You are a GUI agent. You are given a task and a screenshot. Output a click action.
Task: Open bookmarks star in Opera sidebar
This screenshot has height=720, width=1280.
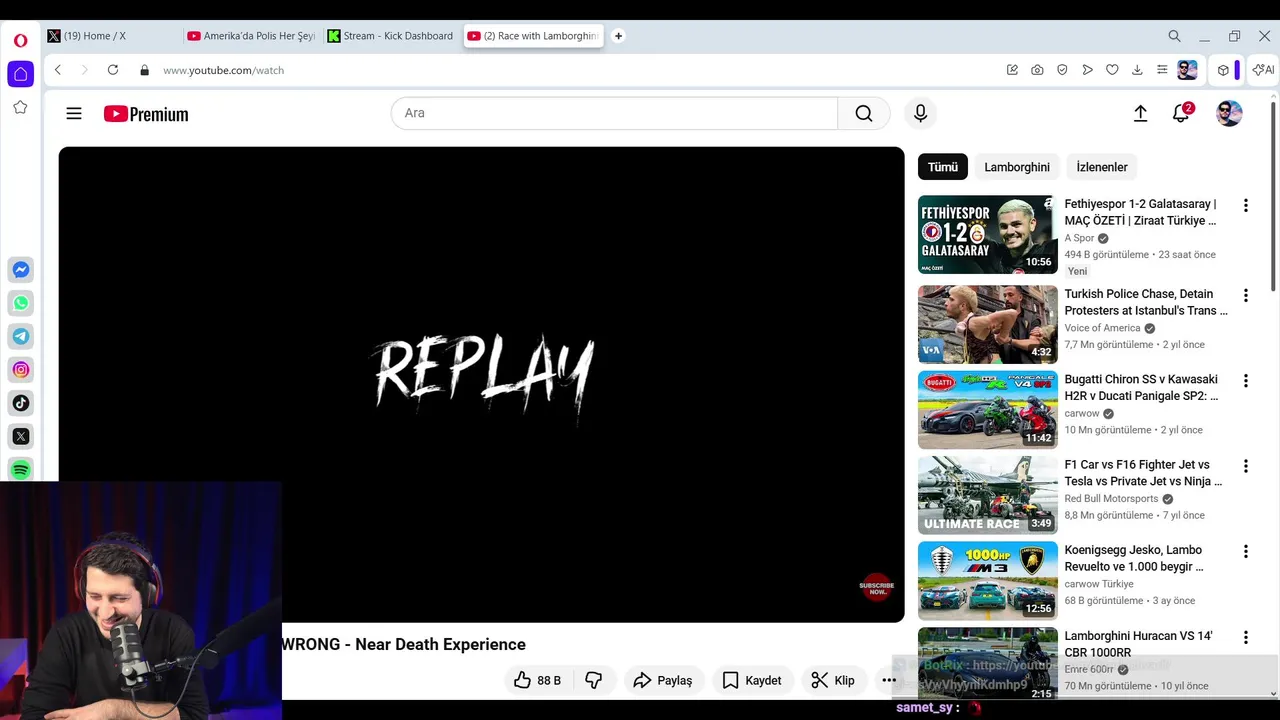coord(20,107)
